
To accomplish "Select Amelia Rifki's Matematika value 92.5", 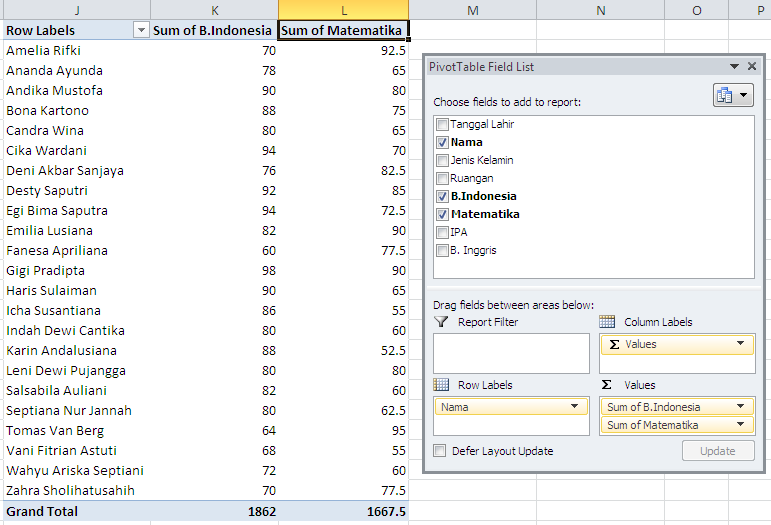I will click(343, 51).
